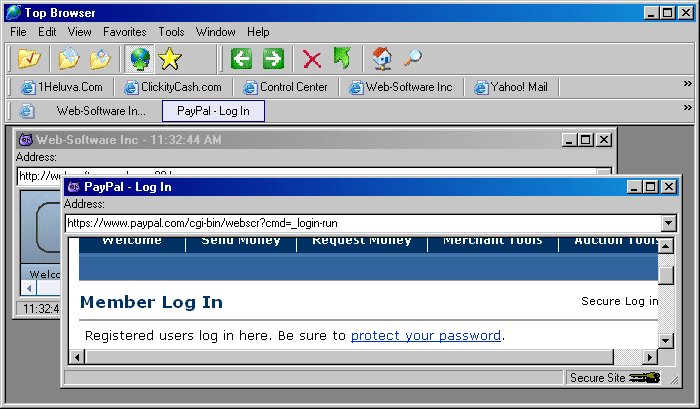Click the PayPal page scroll down arrow
The image size is (700, 409).
tap(665, 341)
